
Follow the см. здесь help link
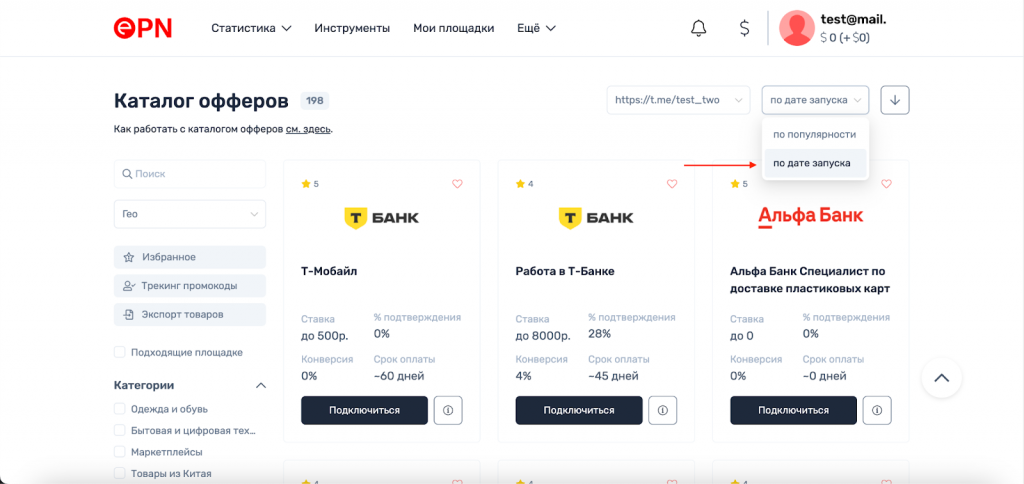point(308,129)
